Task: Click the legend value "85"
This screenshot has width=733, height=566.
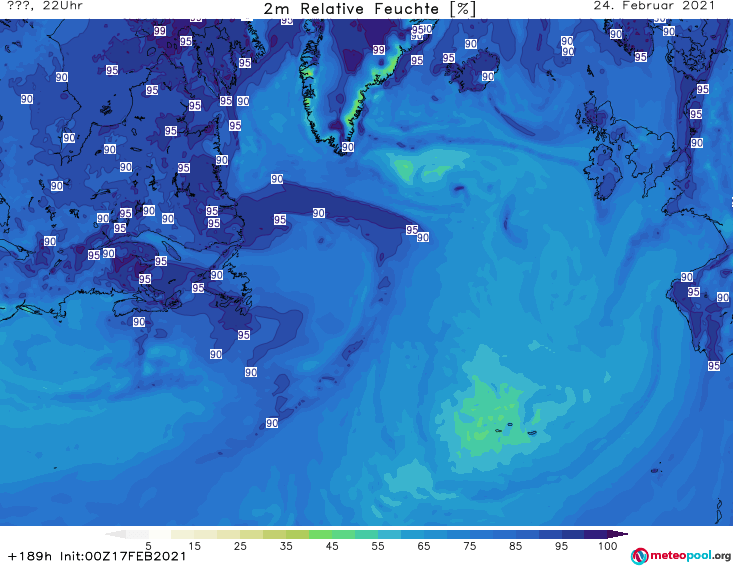Action: [x=516, y=546]
